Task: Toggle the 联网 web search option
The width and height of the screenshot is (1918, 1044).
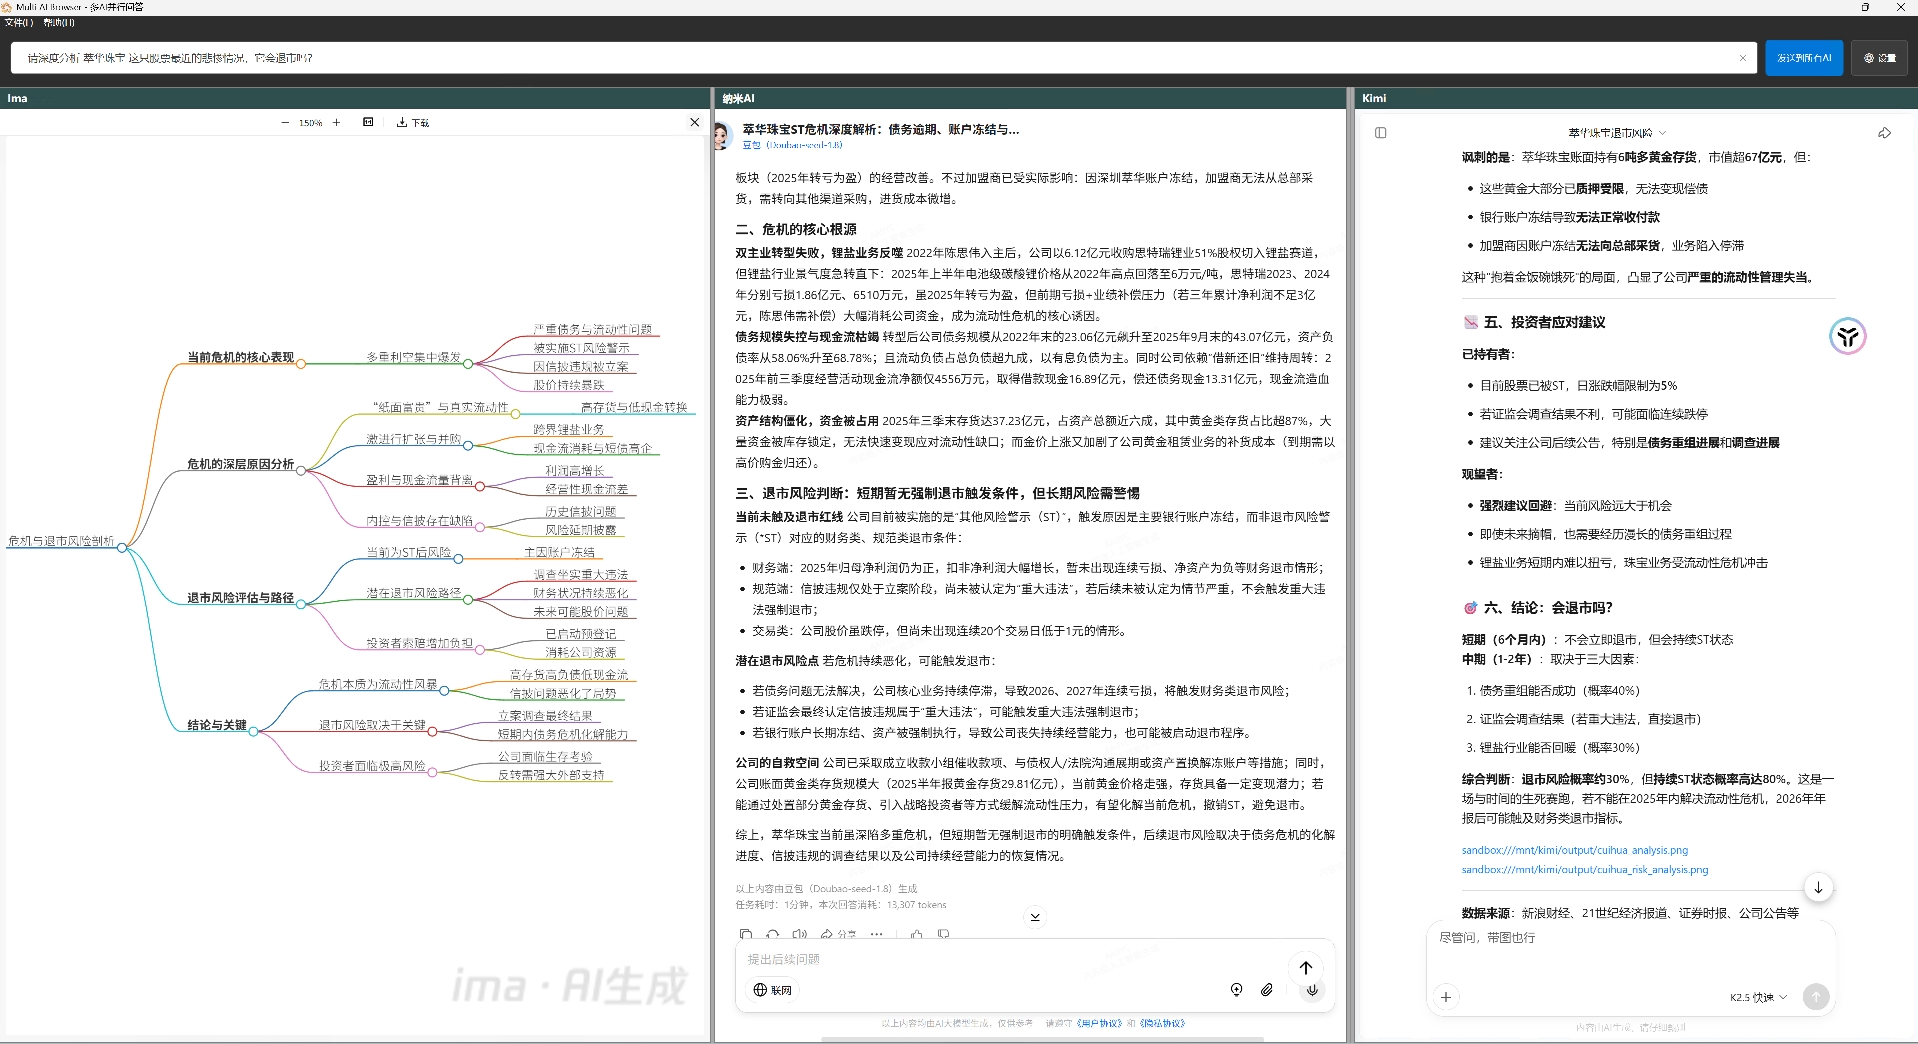Action: pos(773,990)
